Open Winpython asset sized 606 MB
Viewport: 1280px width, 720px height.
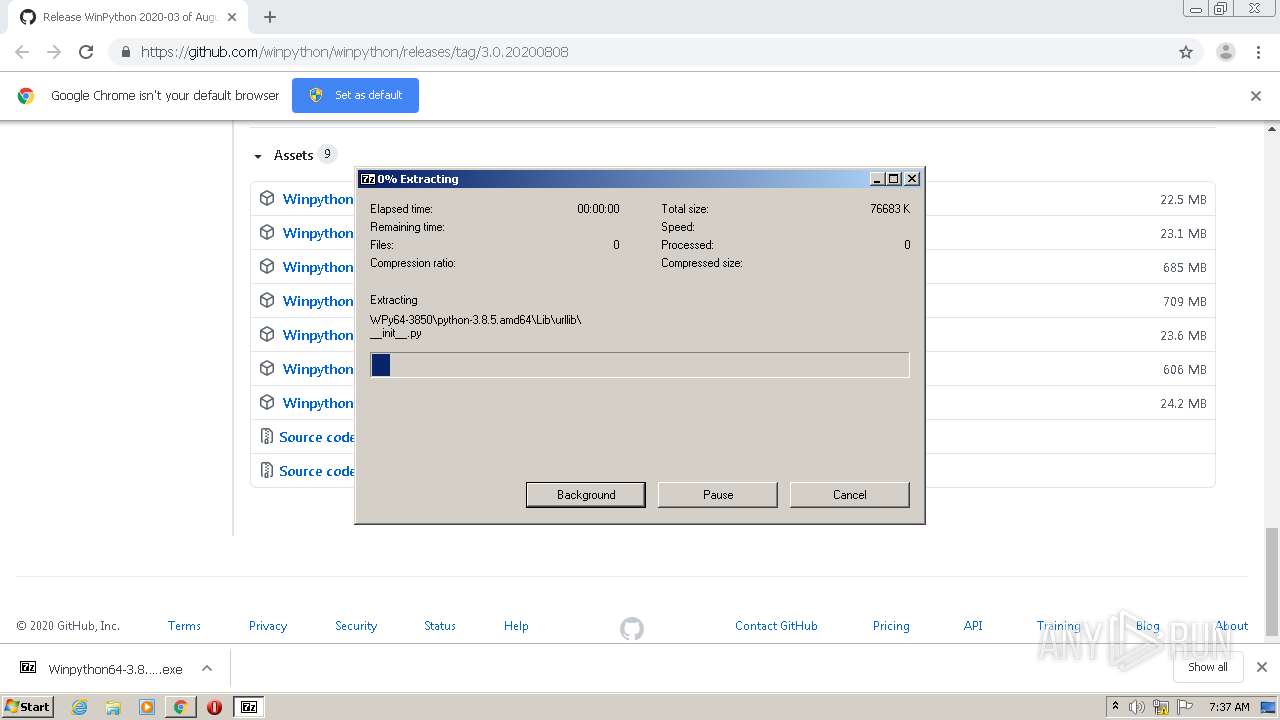pyautogui.click(x=318, y=369)
